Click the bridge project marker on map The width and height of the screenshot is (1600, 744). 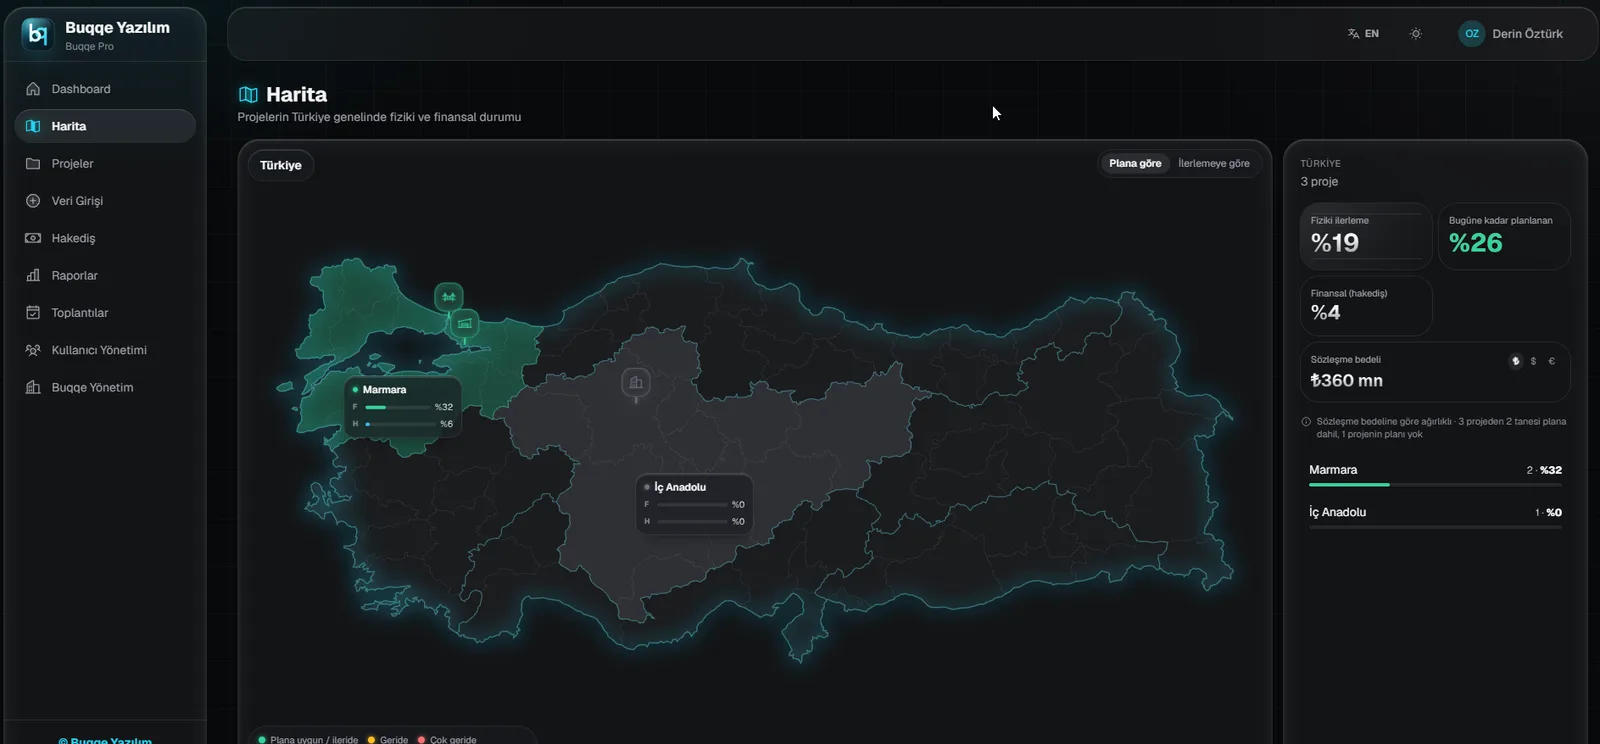[449, 297]
